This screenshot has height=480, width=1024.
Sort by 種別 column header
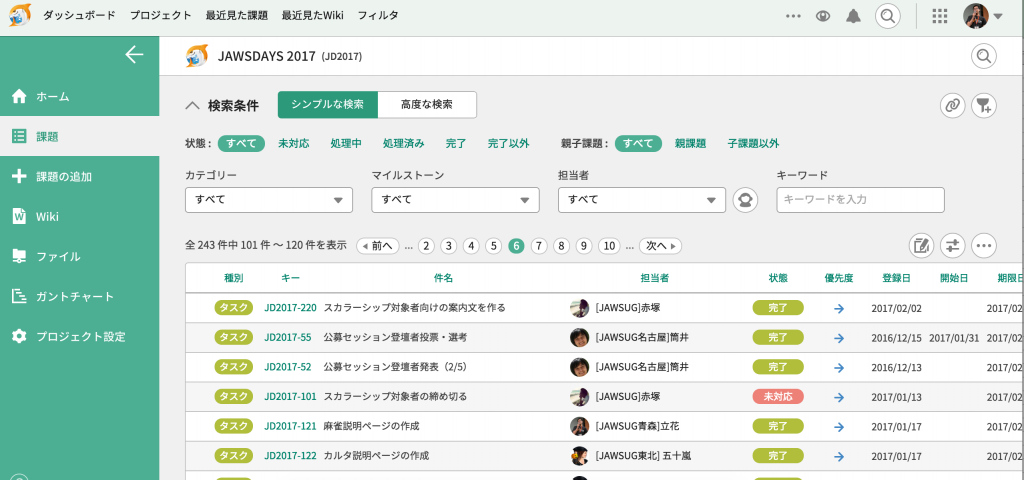coord(234,278)
